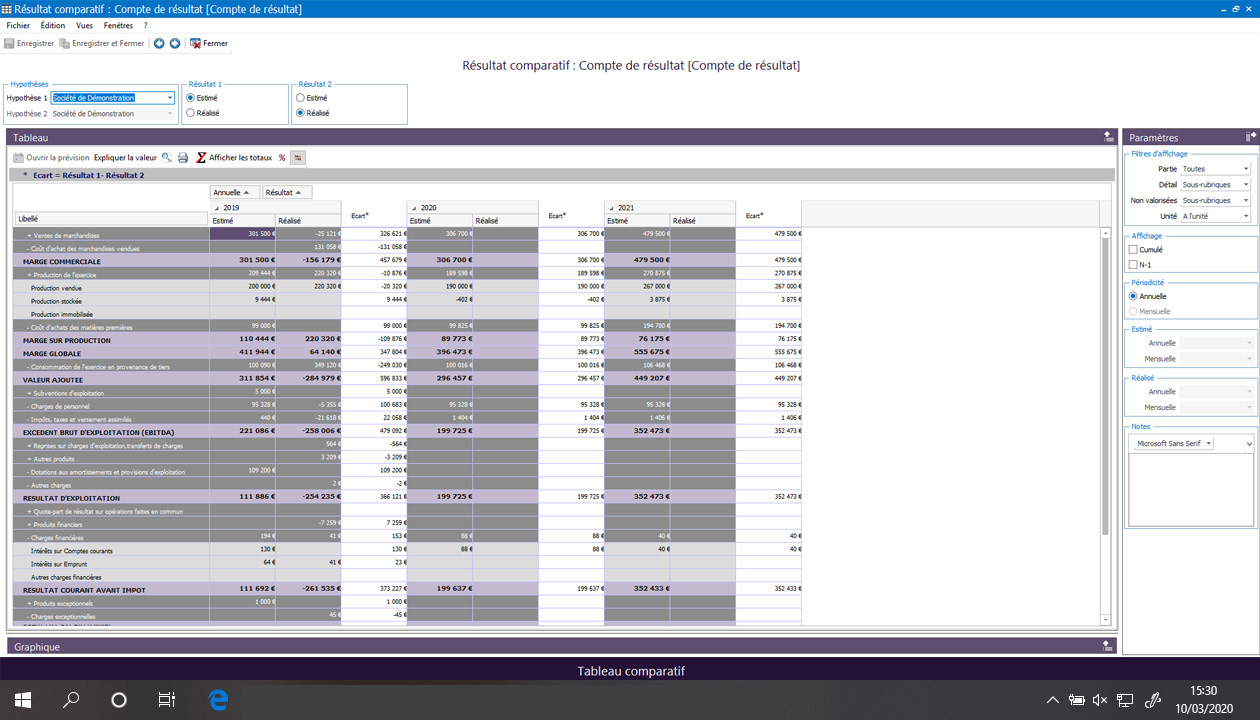This screenshot has width=1260, height=720.
Task: Open Cortana circle icon on taskbar
Action: (x=119, y=700)
